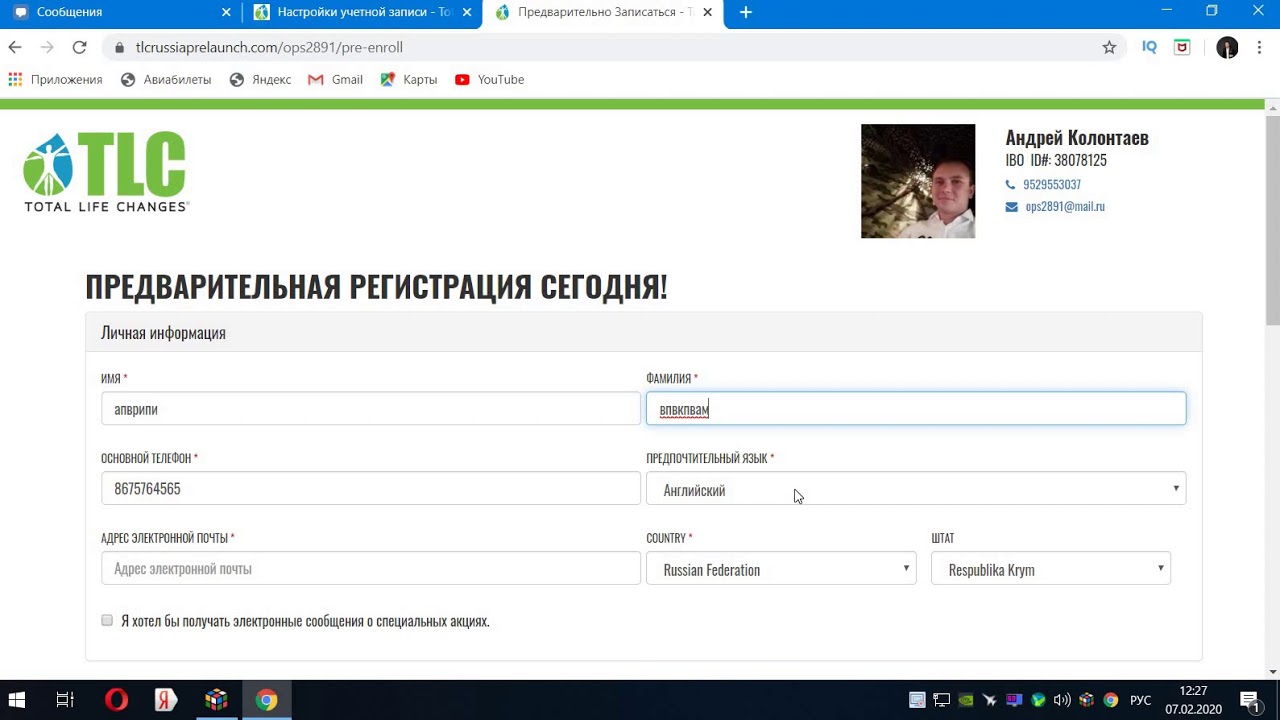This screenshot has width=1280, height=720.
Task: Close the Предварительно Записаться tab
Action: [708, 12]
